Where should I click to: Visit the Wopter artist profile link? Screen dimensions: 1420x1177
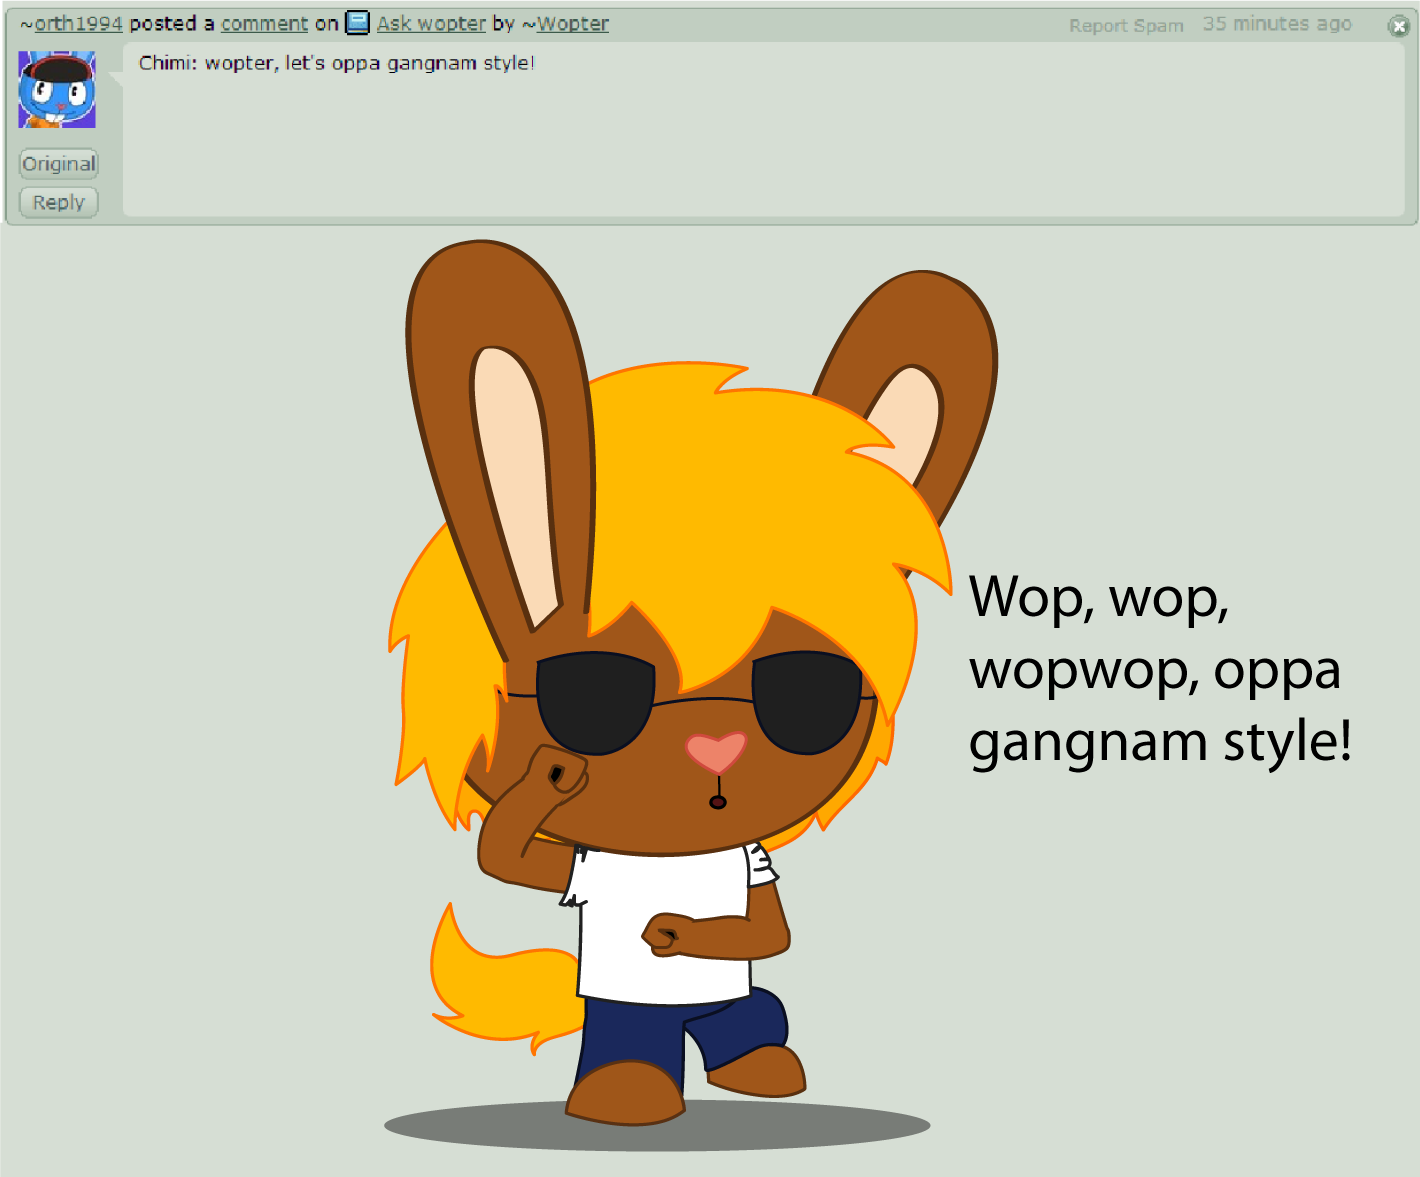[572, 24]
